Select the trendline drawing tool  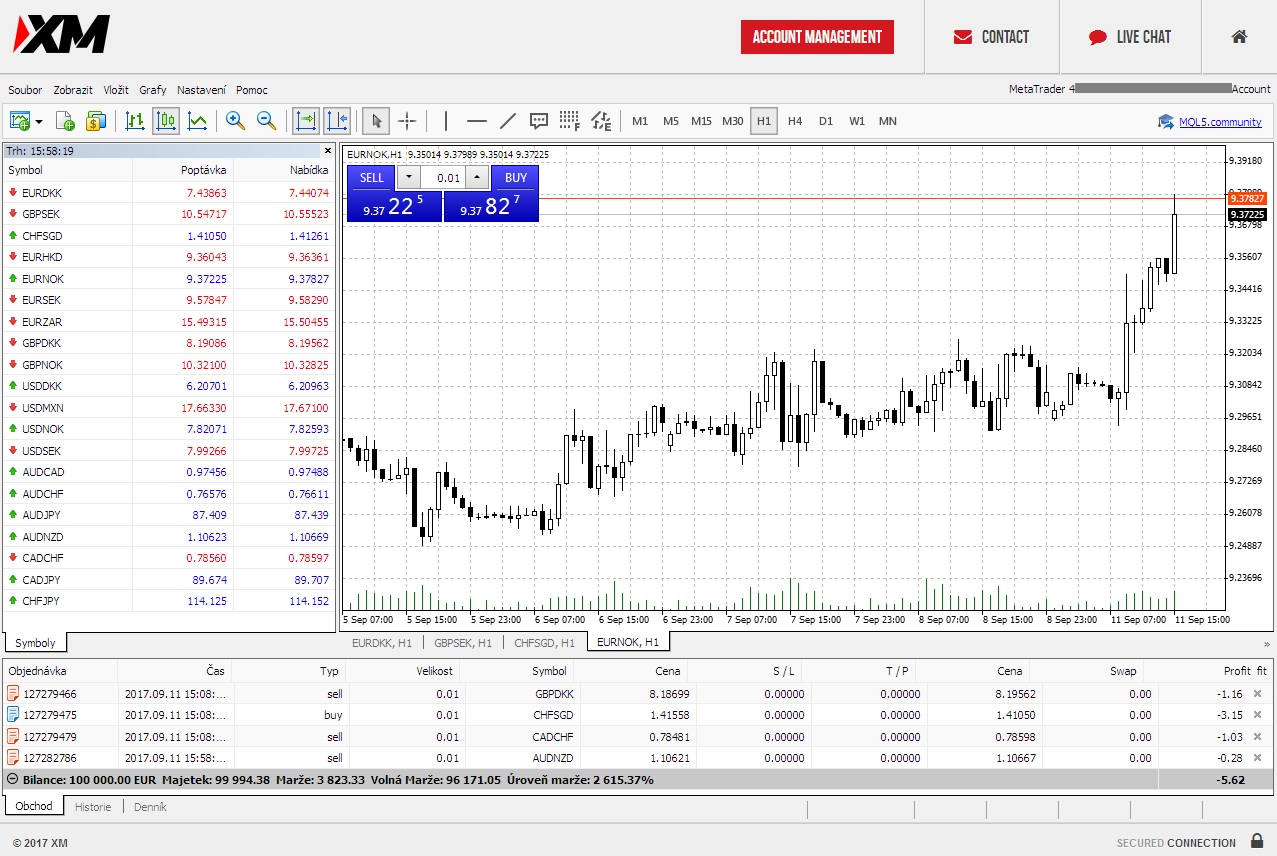[x=507, y=121]
